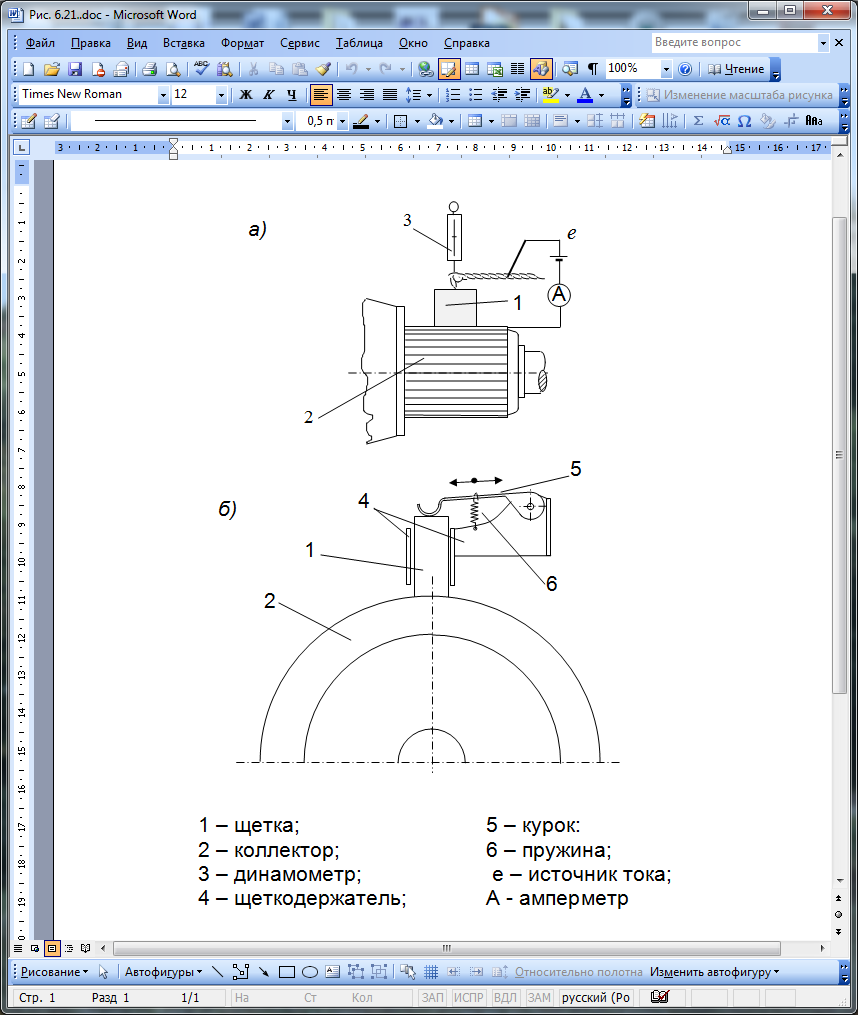Viewport: 858px width, 1015px height.
Task: Click the Select Objects pointer tool
Action: (104, 972)
